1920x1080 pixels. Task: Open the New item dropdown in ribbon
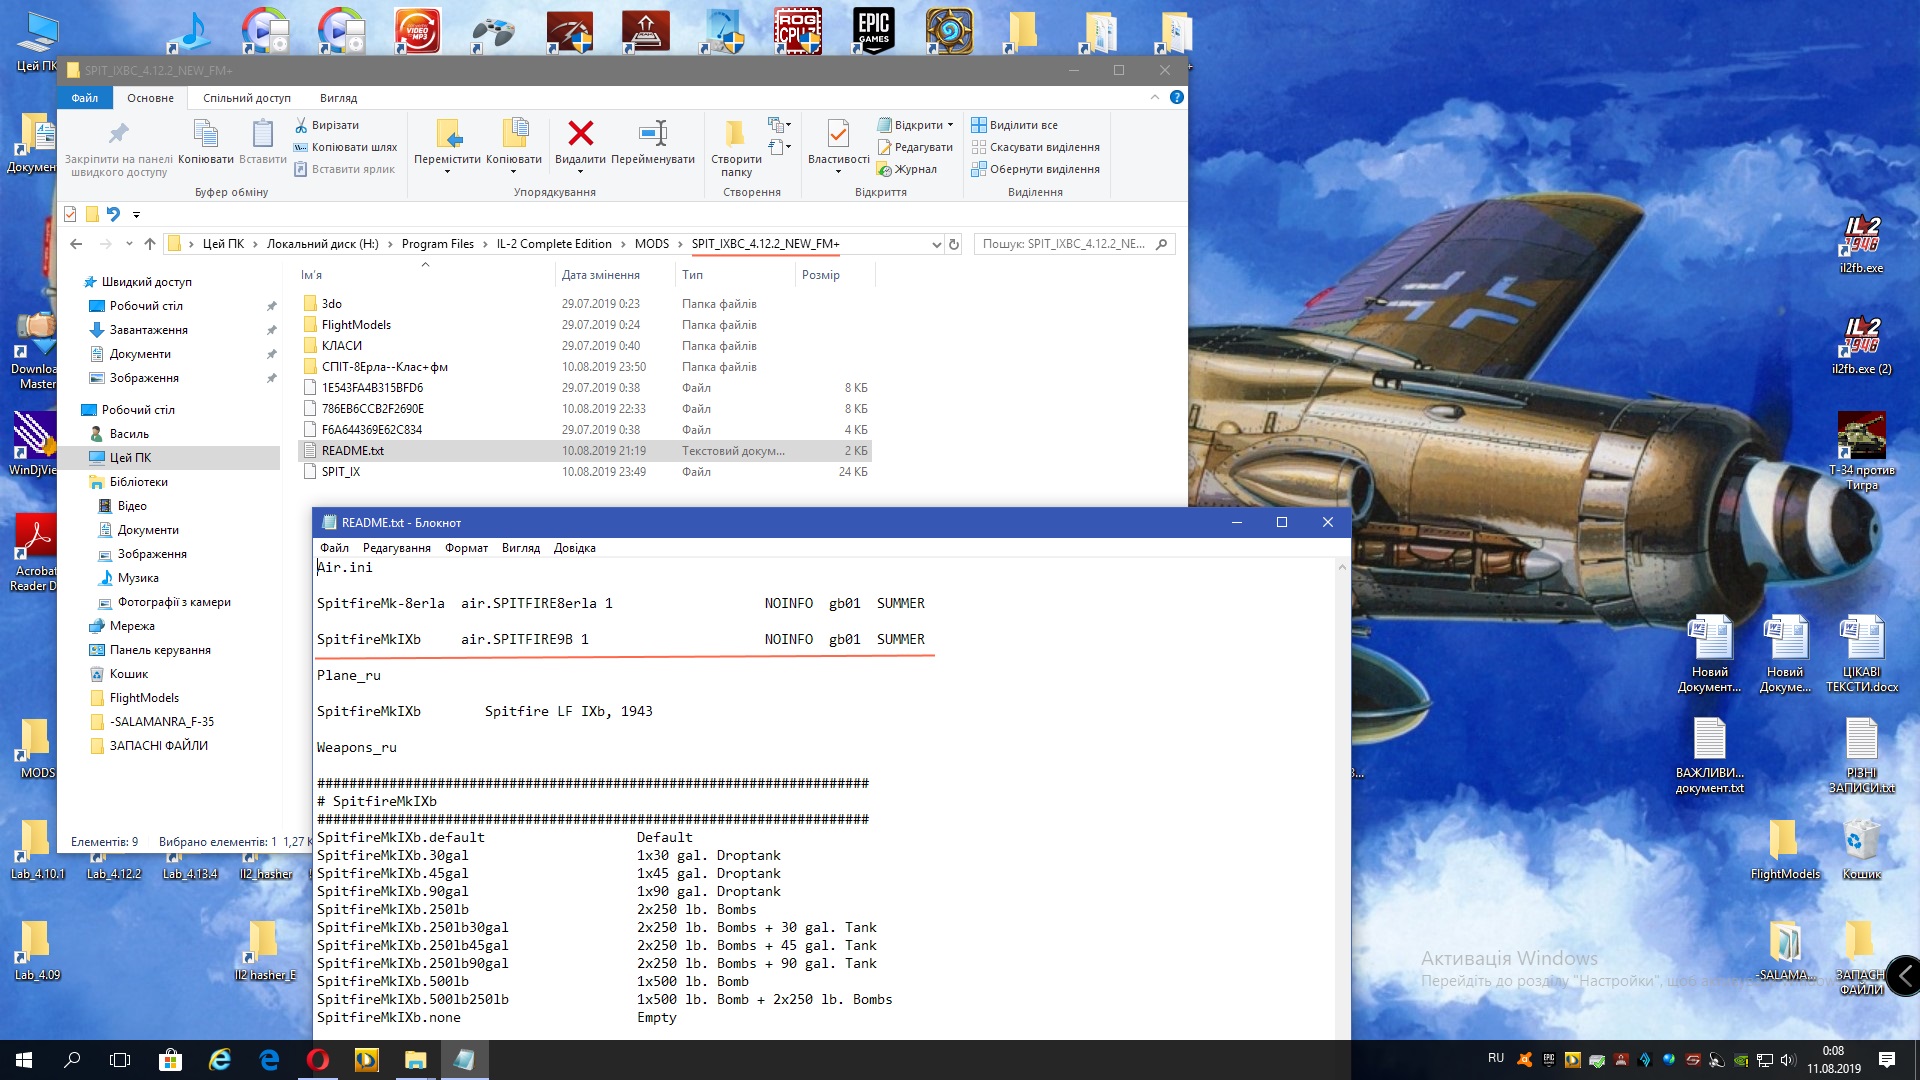click(x=780, y=125)
